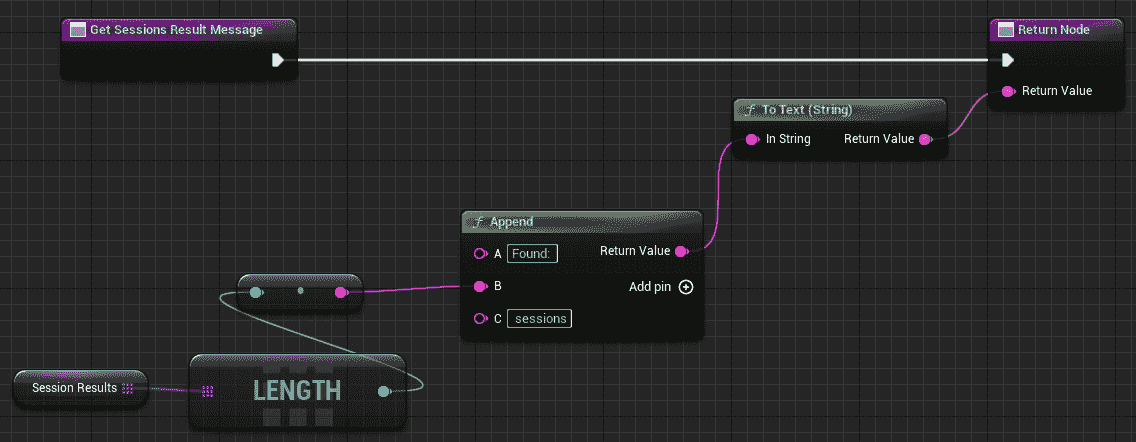The image size is (1136, 442).
Task: Click the Append node's Return Value output pin
Action: [x=681, y=251]
